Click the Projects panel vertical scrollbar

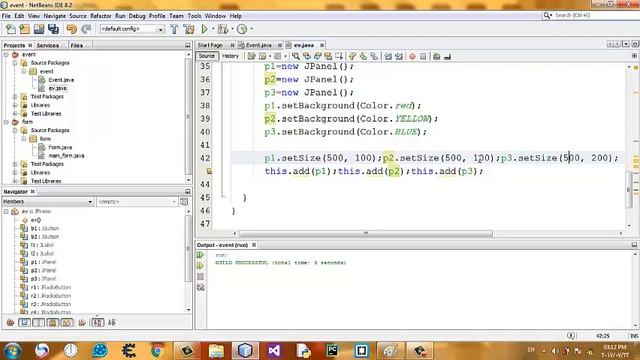click(188, 116)
